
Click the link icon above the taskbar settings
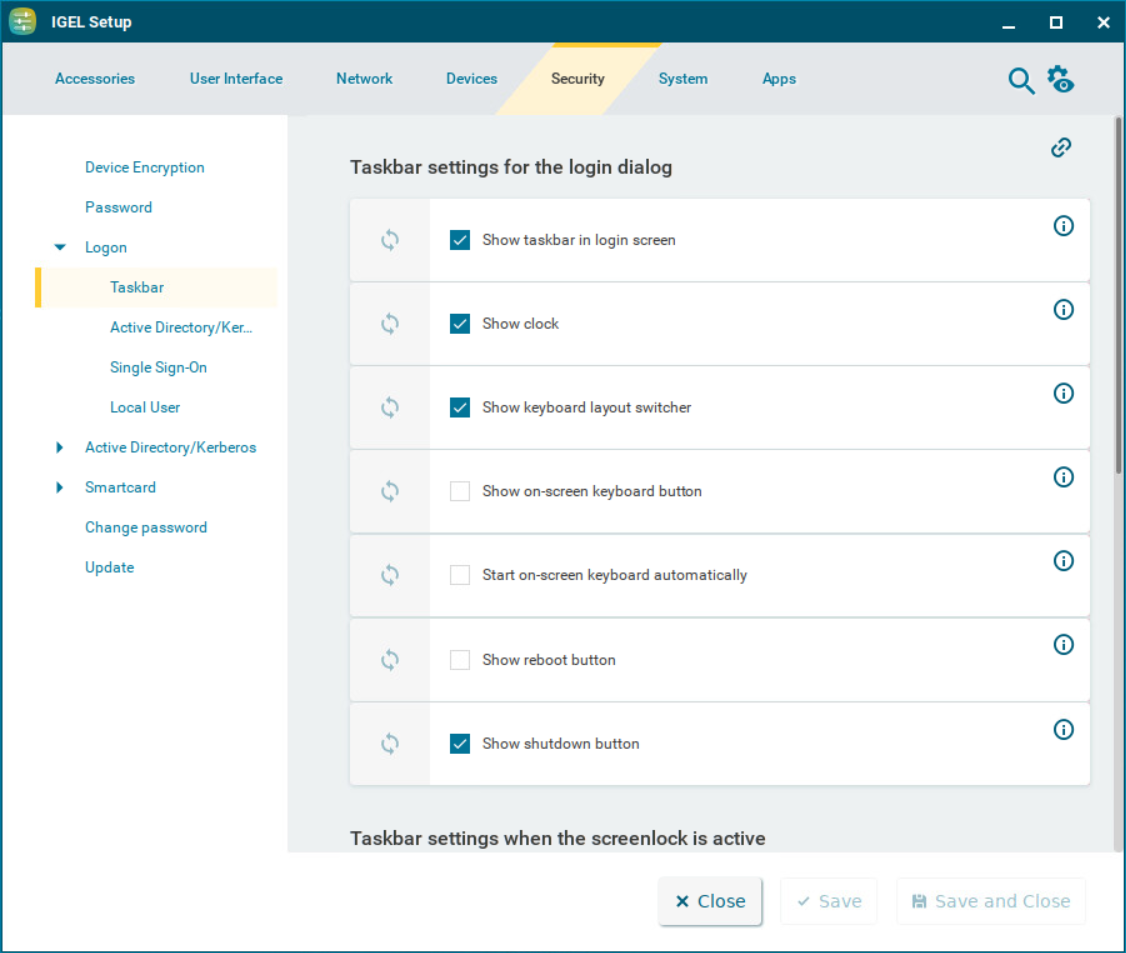[x=1061, y=148]
